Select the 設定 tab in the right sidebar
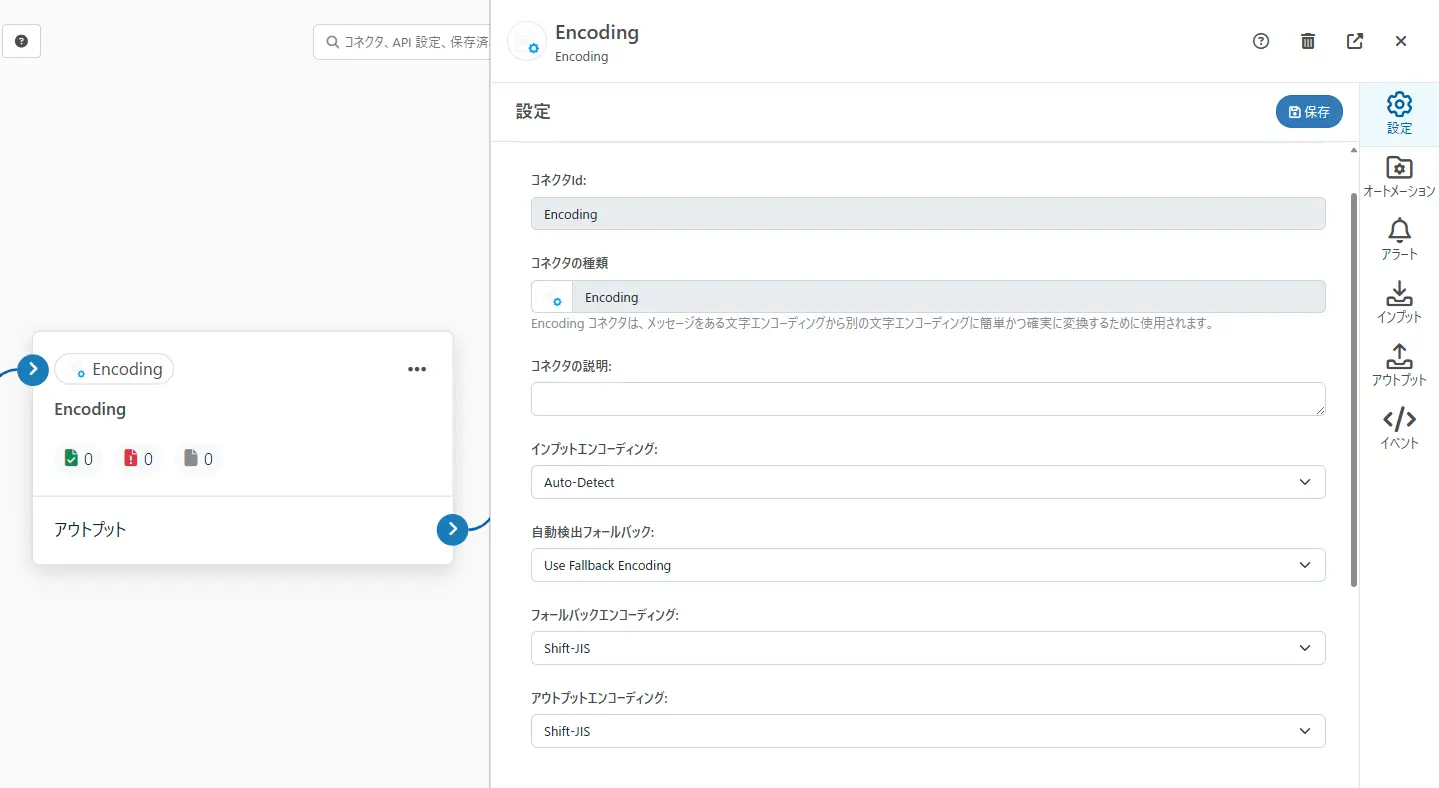This screenshot has width=1439, height=788. click(1398, 112)
